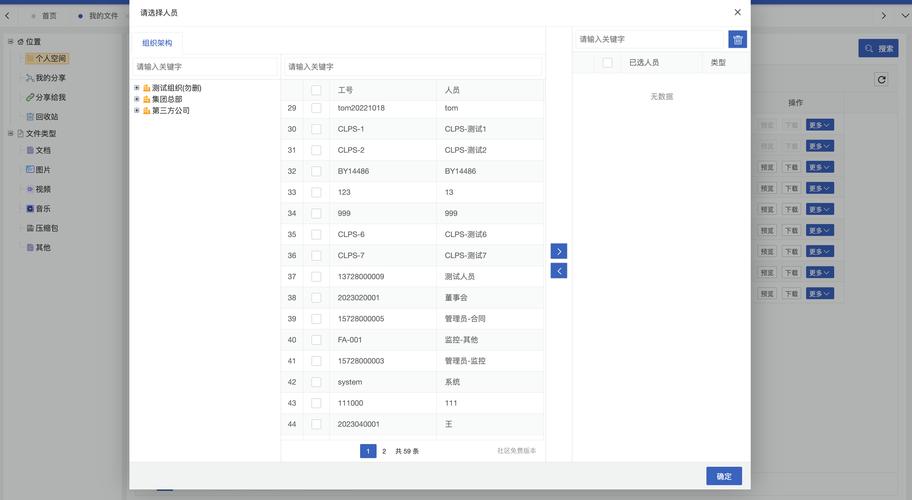Image resolution: width=912 pixels, height=500 pixels.
Task: Go to page 2 of personnel list
Action: tap(384, 451)
